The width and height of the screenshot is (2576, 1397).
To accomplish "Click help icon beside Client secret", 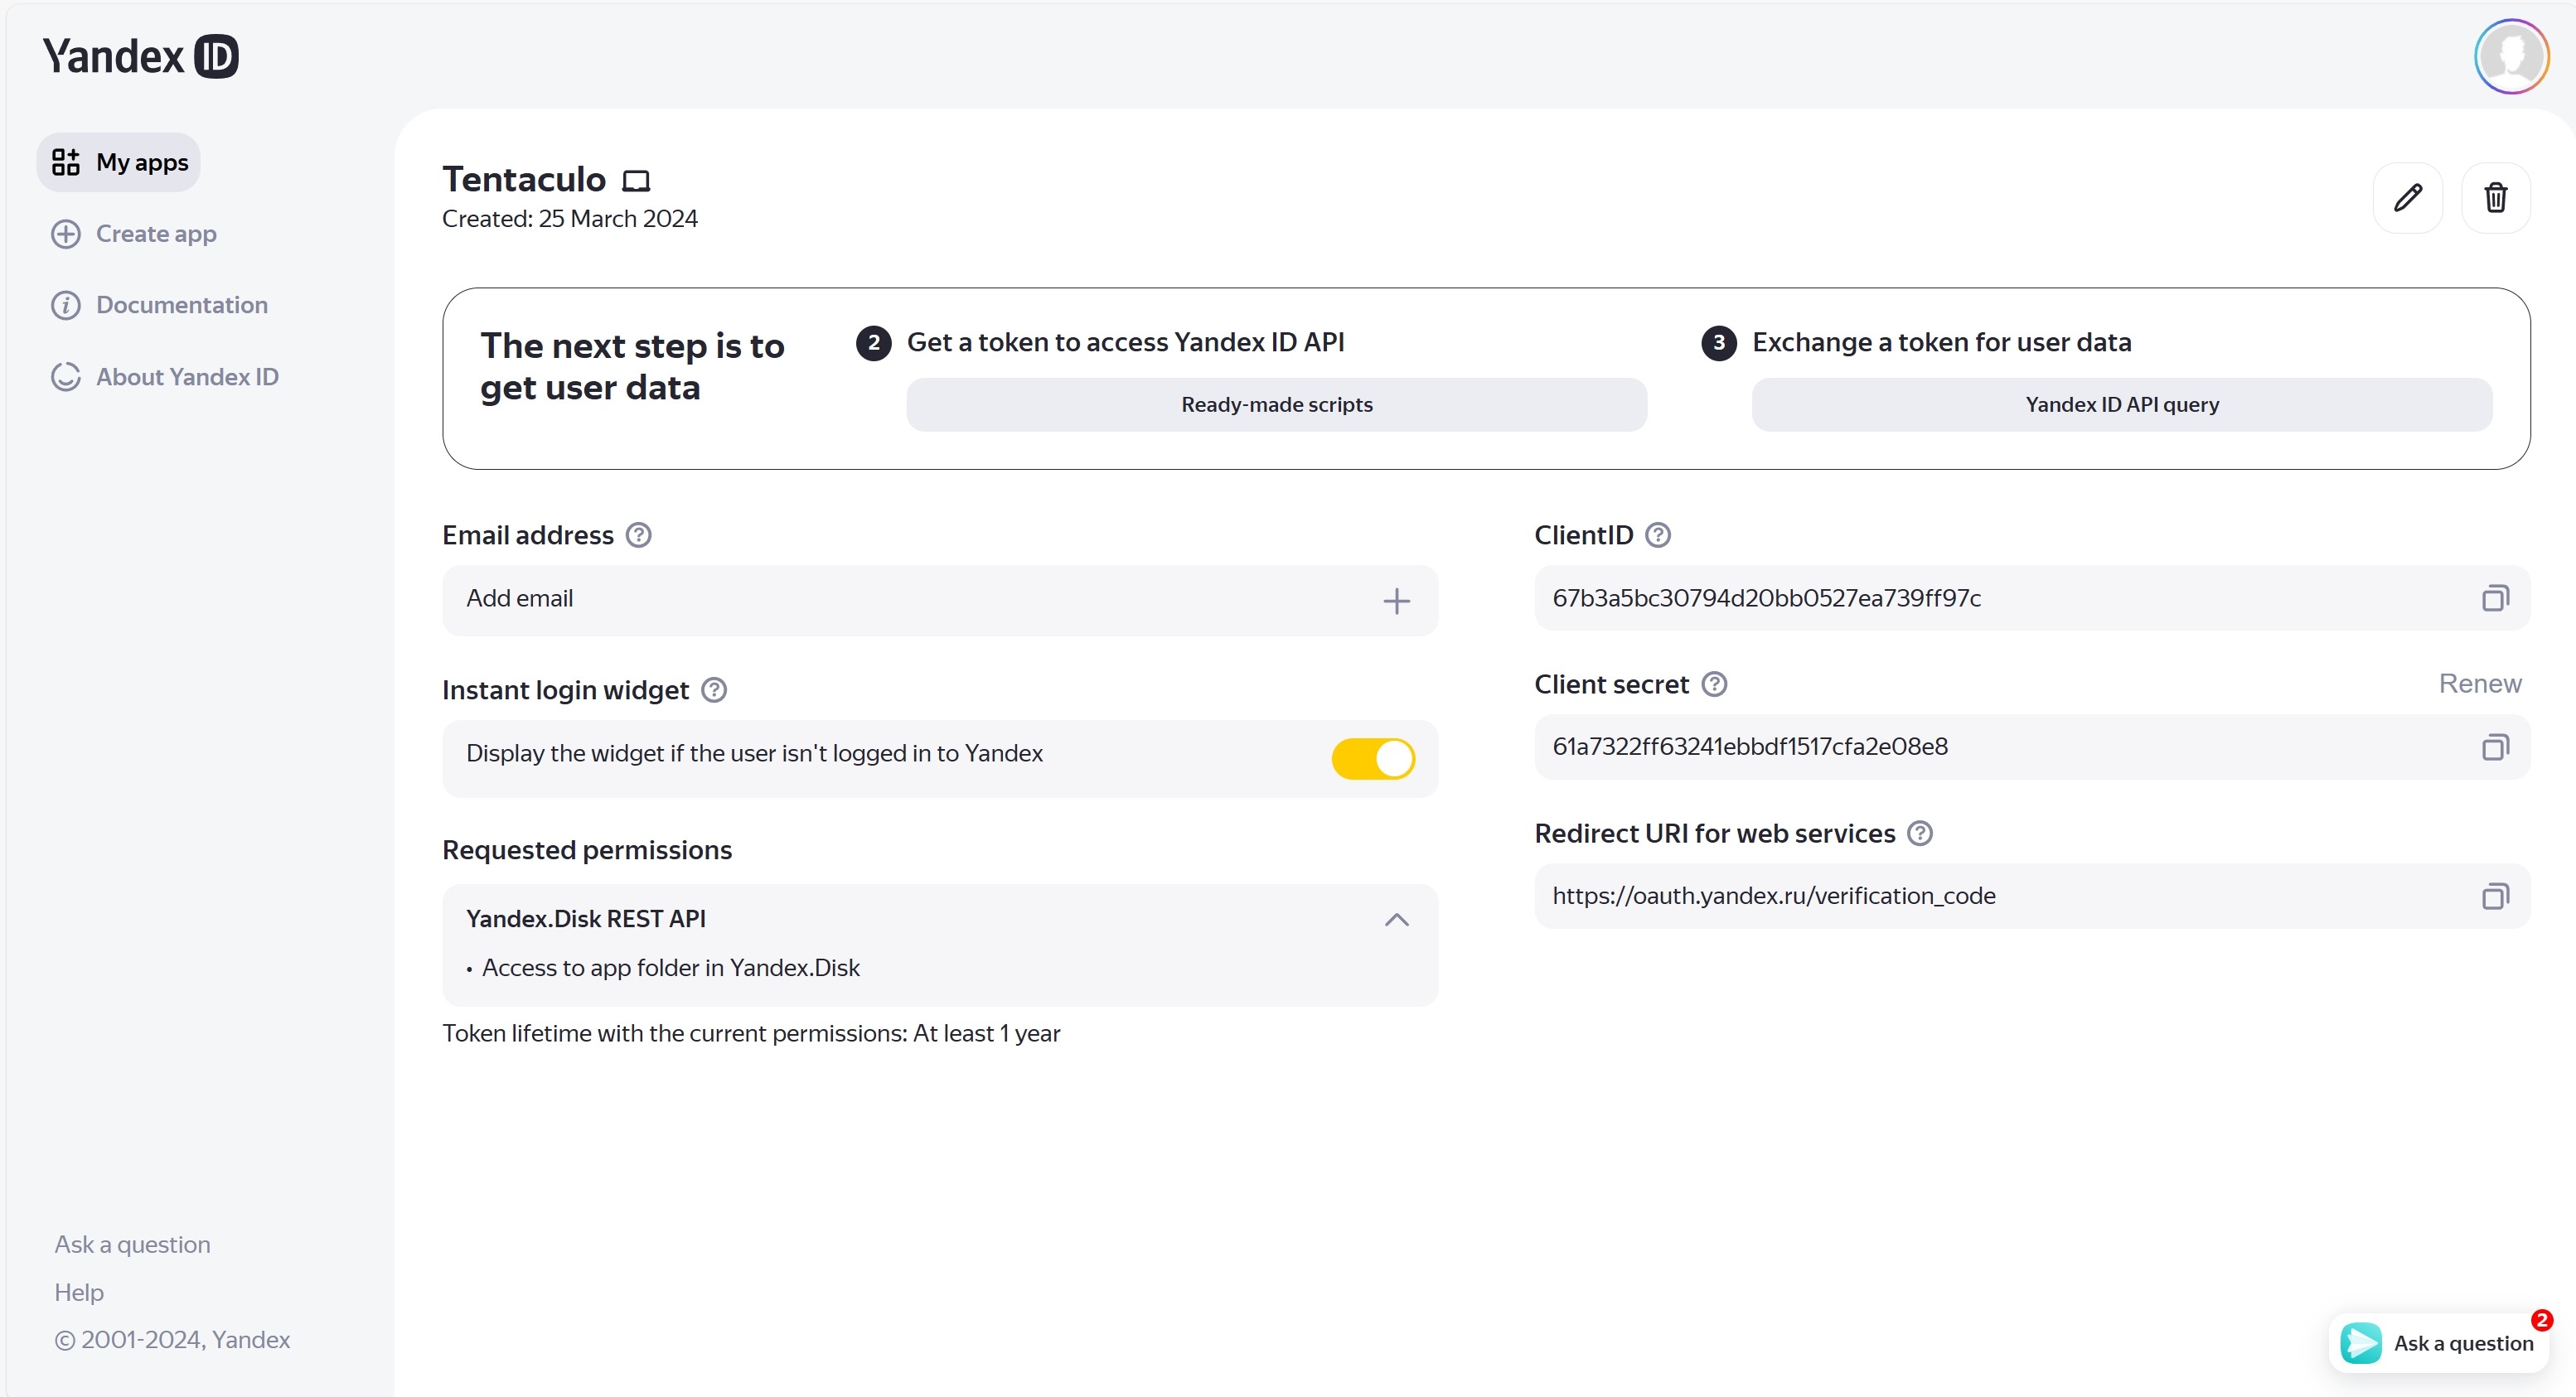I will (x=1715, y=684).
